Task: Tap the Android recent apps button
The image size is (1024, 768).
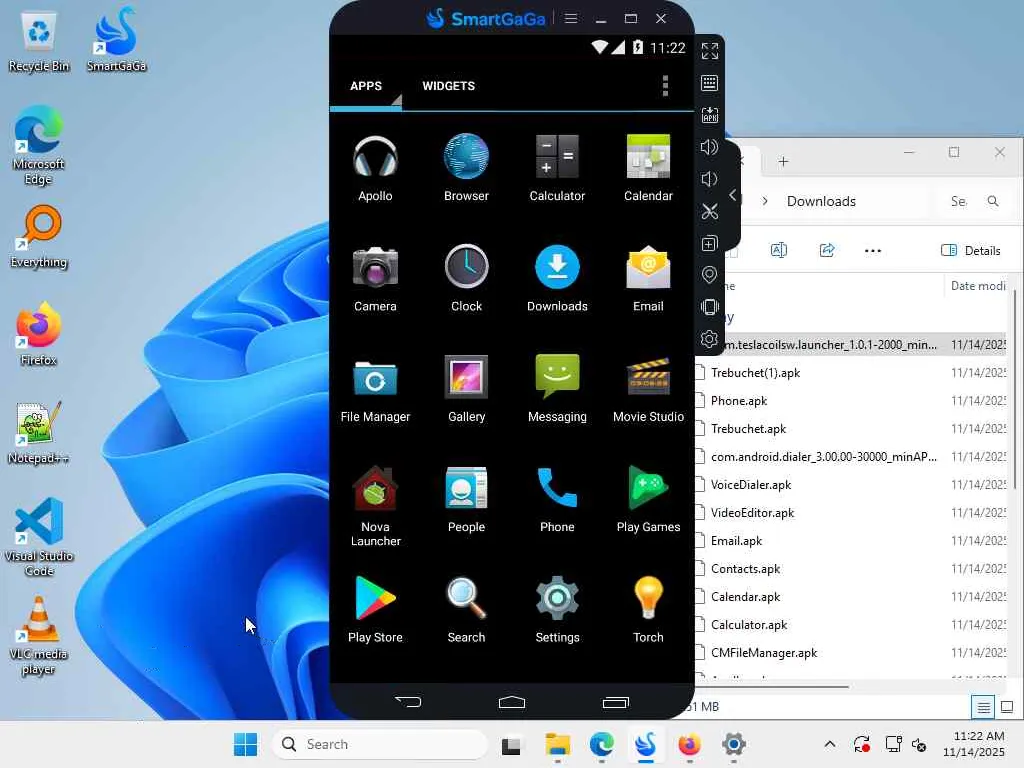Action: pyautogui.click(x=615, y=702)
